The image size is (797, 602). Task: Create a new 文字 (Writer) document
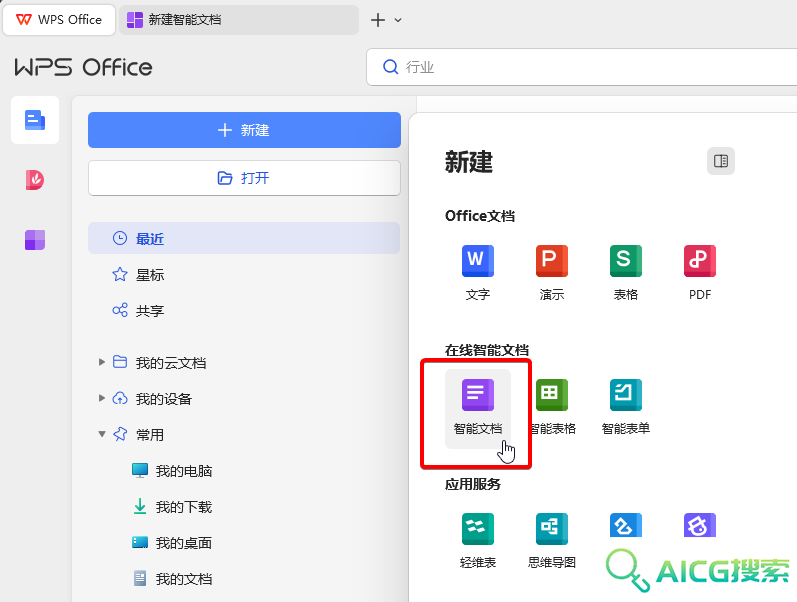click(477, 273)
